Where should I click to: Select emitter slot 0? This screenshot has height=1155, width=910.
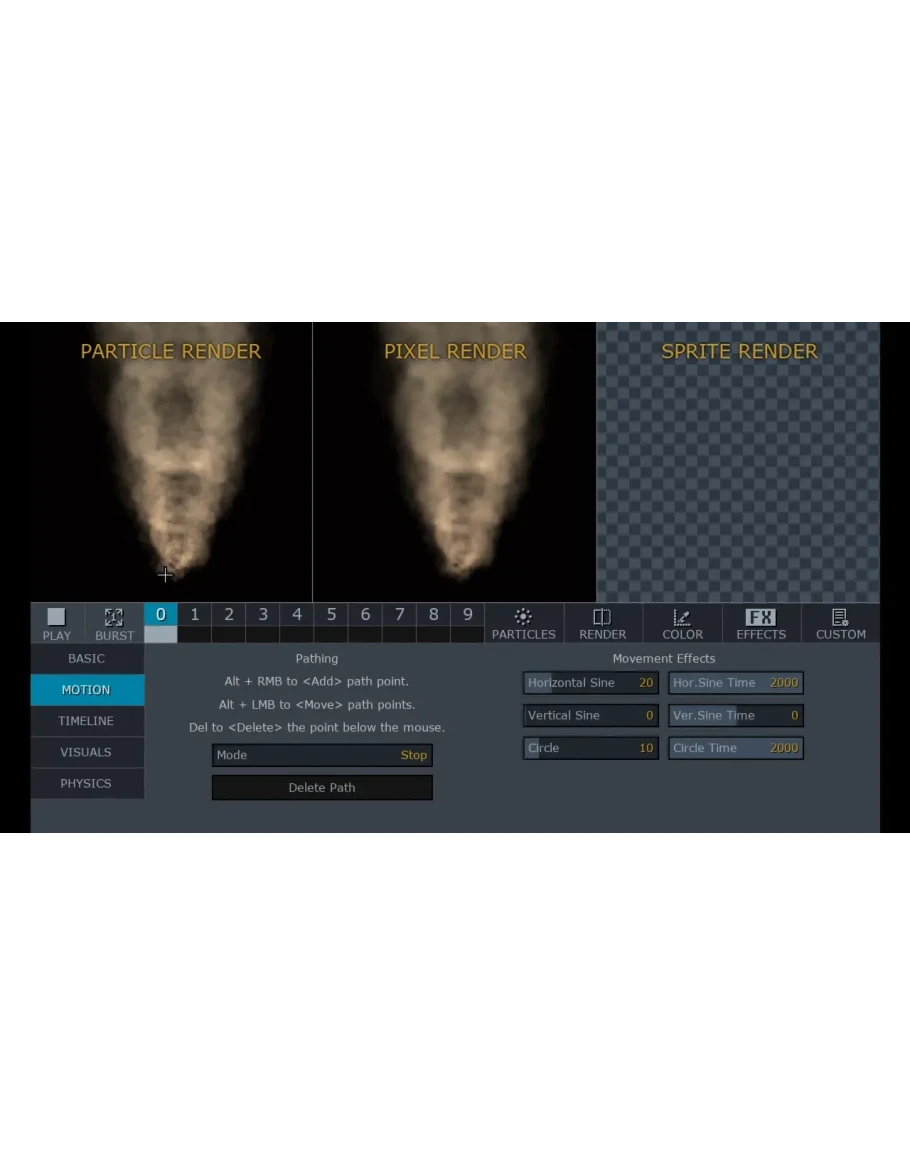point(160,615)
